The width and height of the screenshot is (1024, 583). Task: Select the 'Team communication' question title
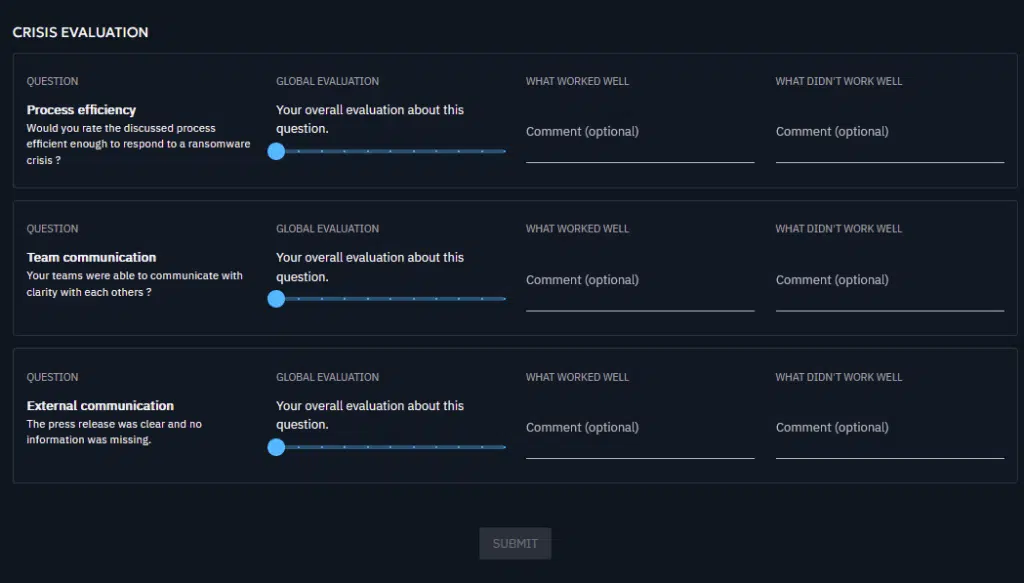pyautogui.click(x=91, y=258)
